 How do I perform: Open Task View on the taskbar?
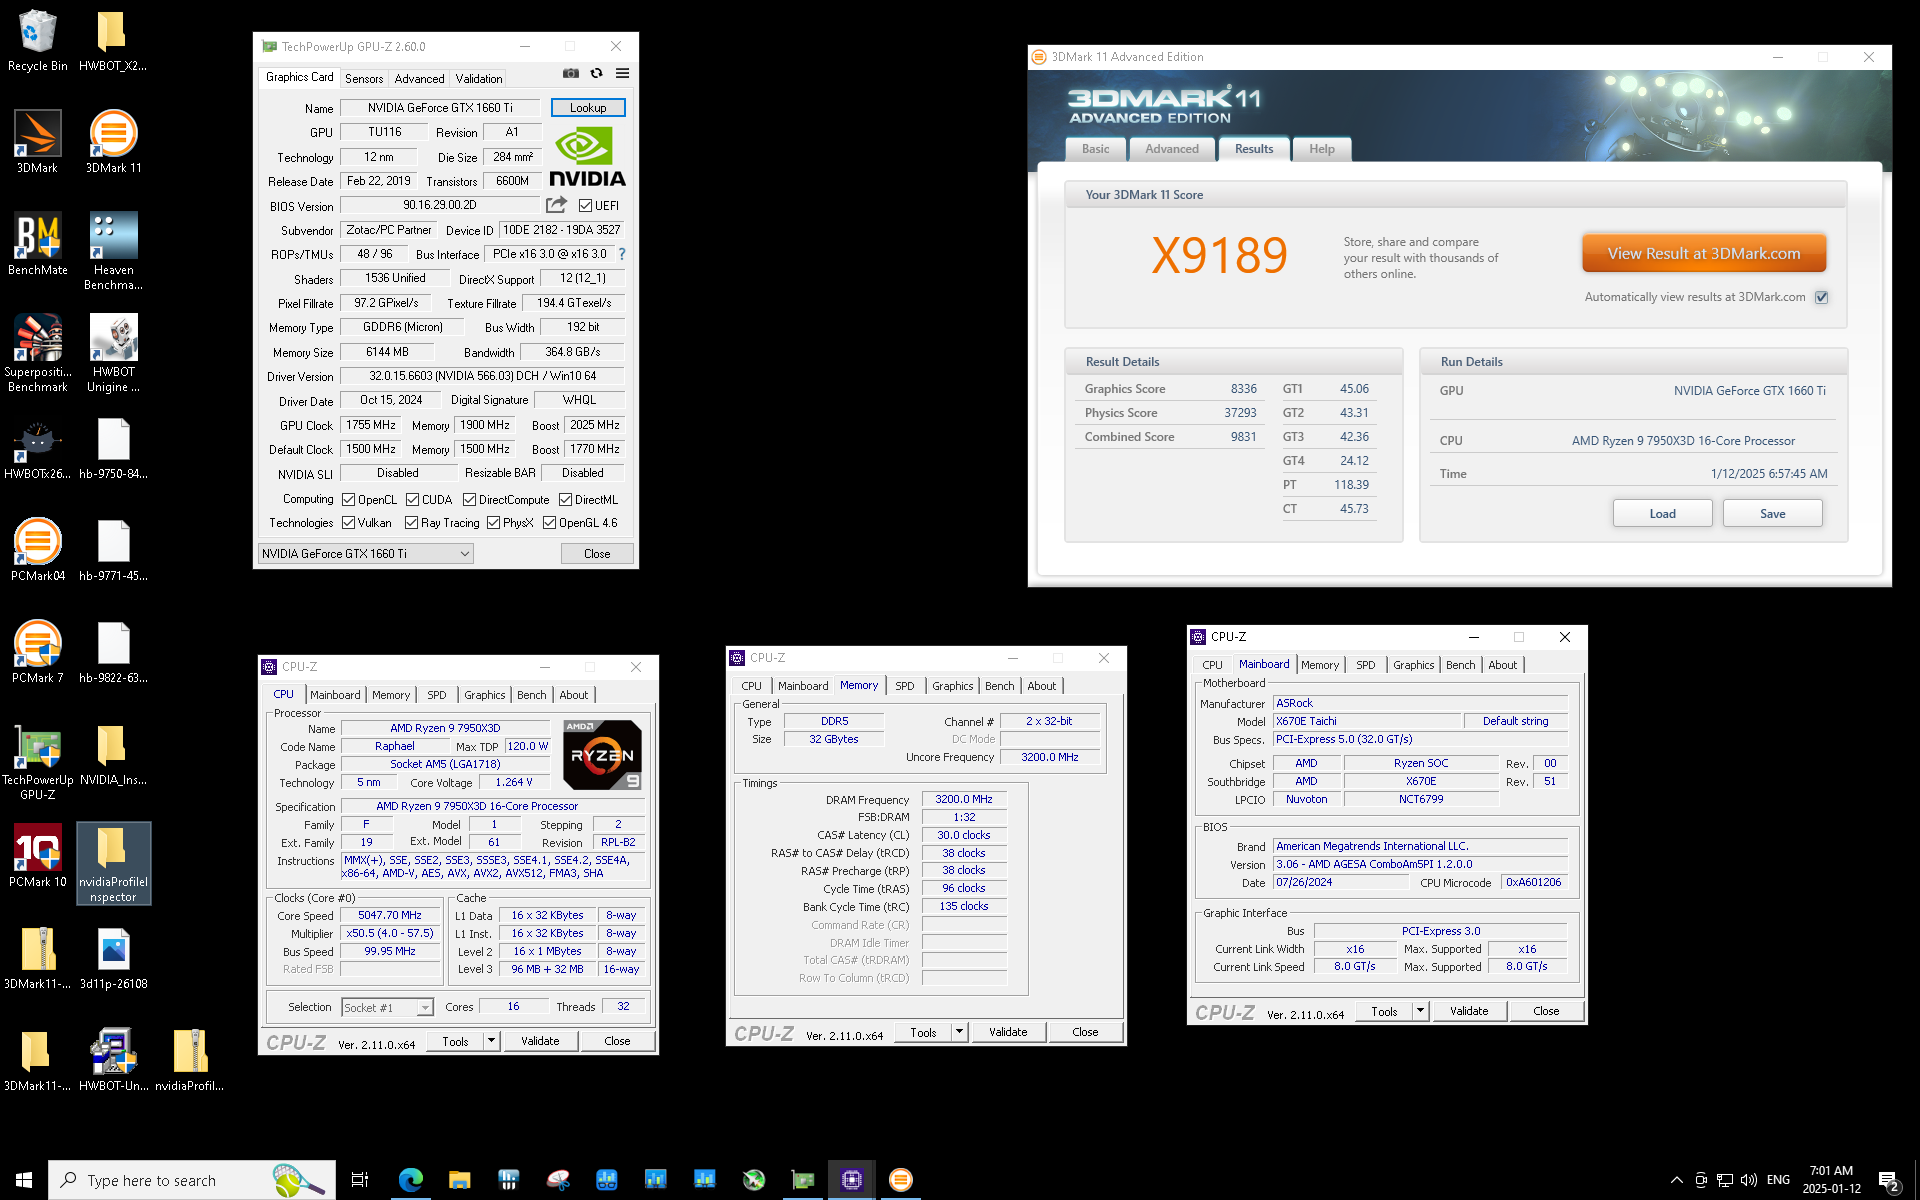360,1180
